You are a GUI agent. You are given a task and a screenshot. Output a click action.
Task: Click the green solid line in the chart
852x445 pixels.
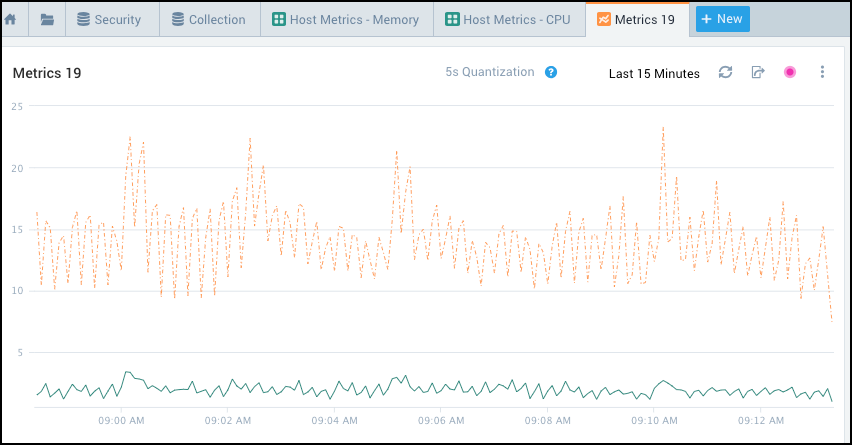(x=400, y=379)
